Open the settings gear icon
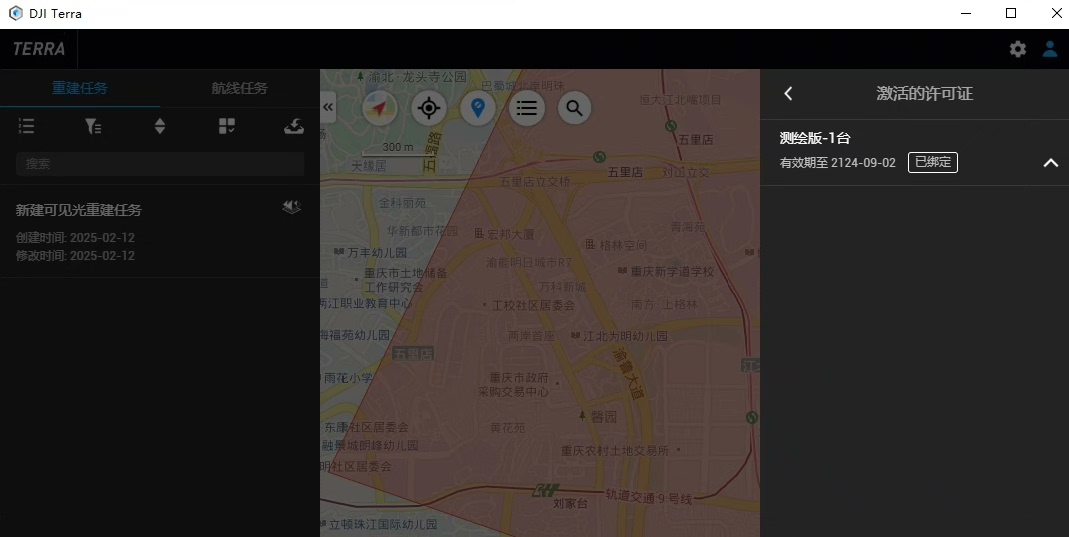Image resolution: width=1069 pixels, height=537 pixels. coord(1017,49)
